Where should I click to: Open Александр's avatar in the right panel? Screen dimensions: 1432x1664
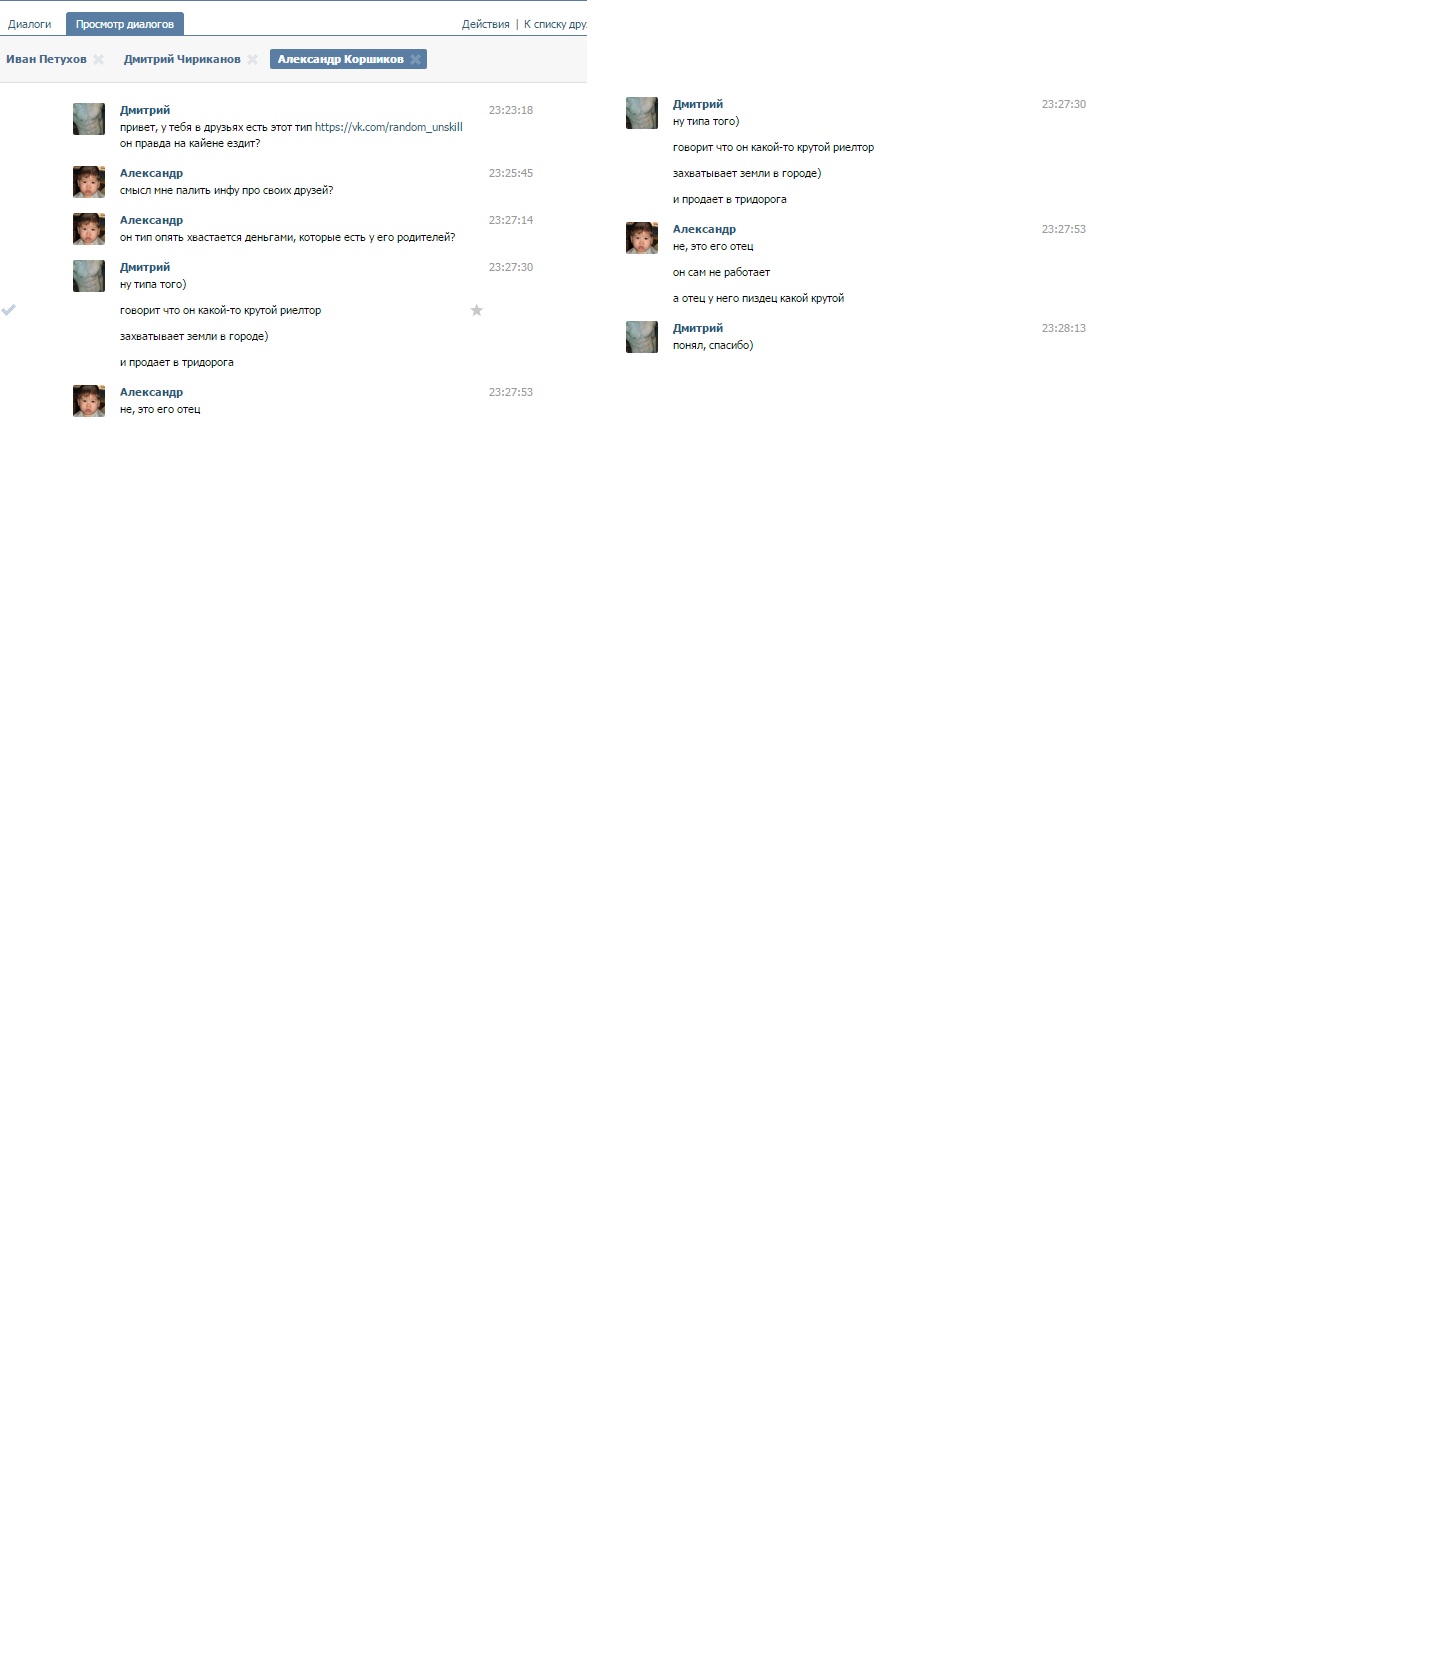[x=642, y=238]
